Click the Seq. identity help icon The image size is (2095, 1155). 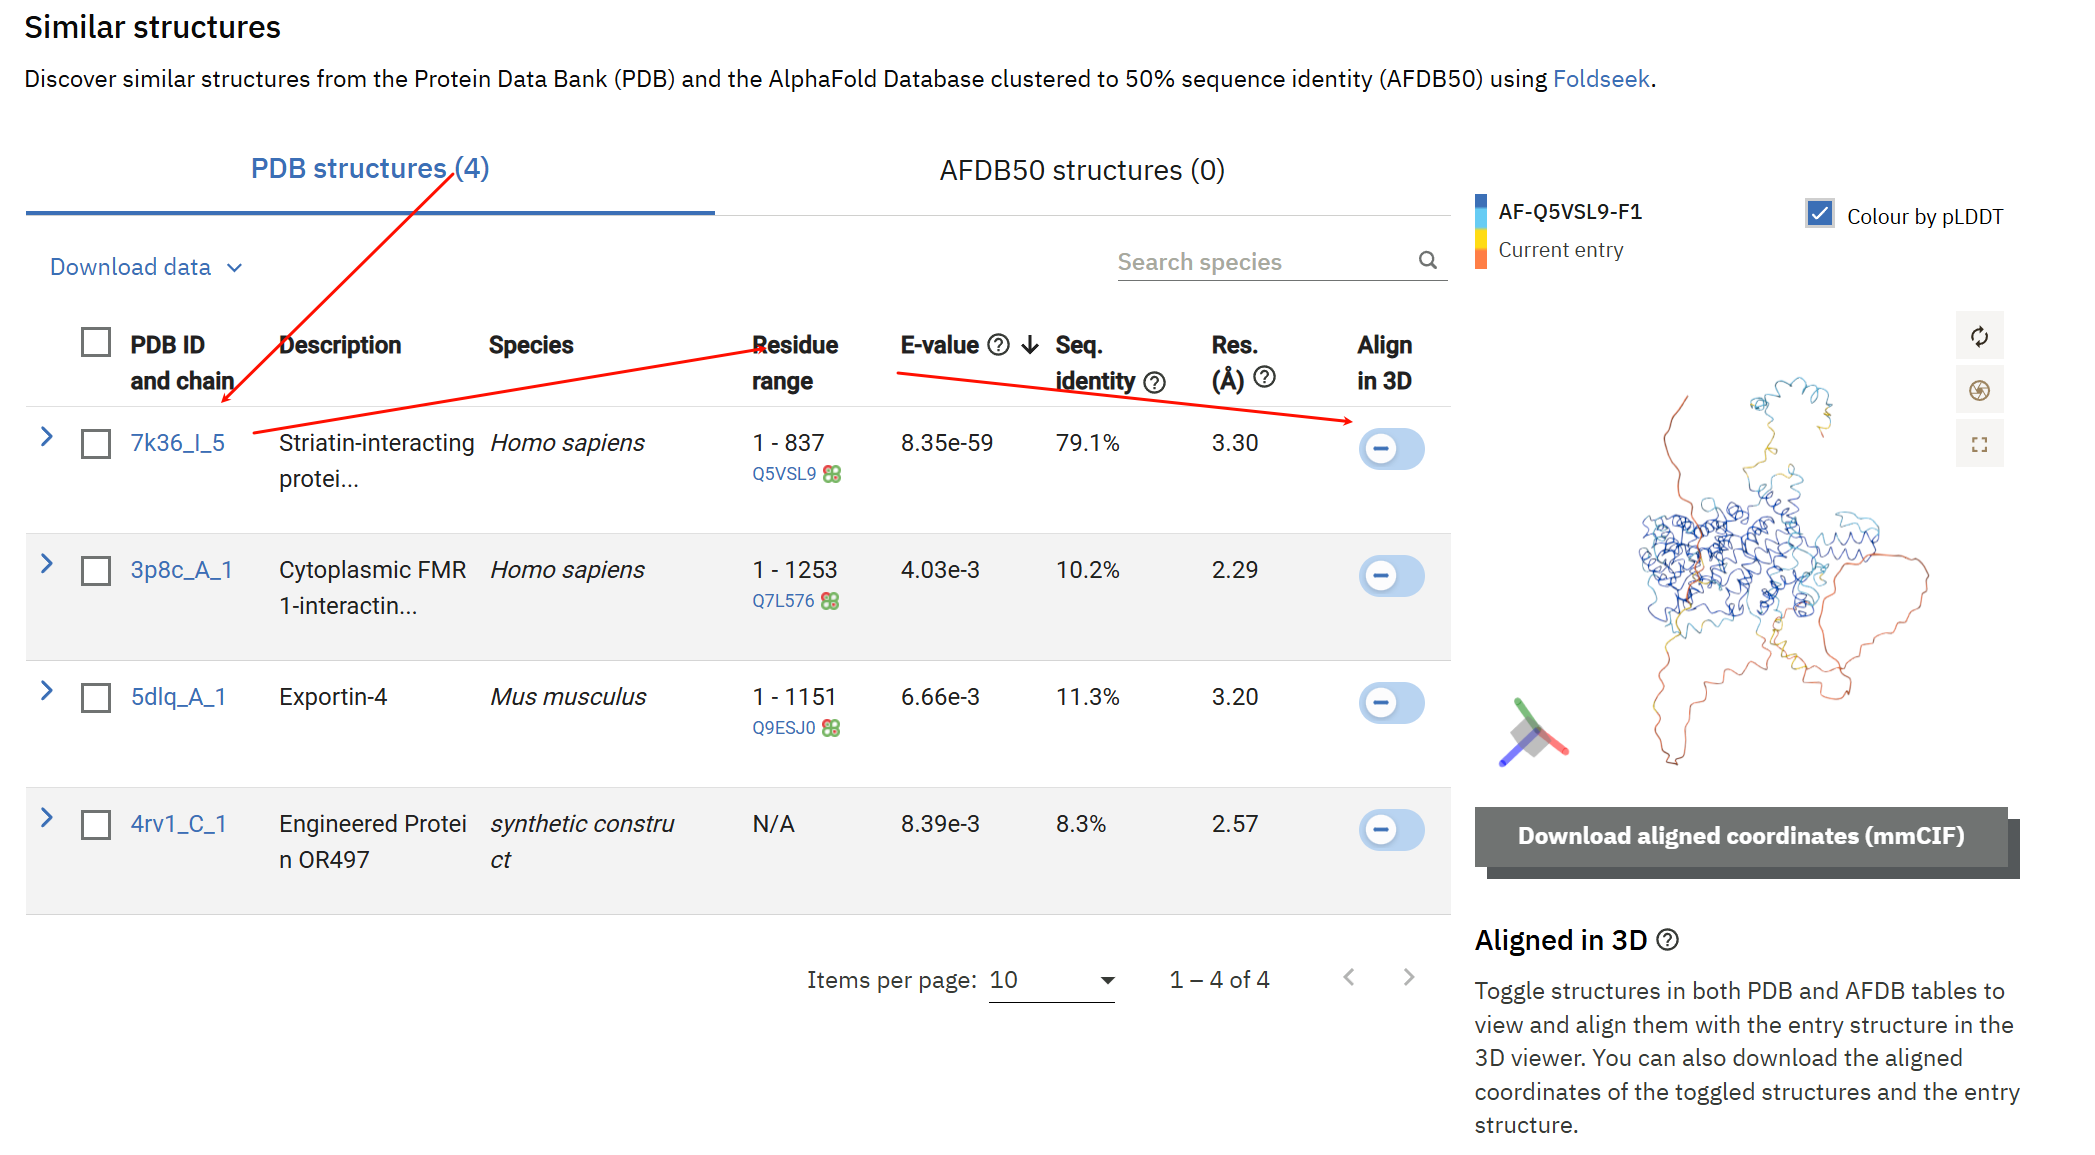1155,382
